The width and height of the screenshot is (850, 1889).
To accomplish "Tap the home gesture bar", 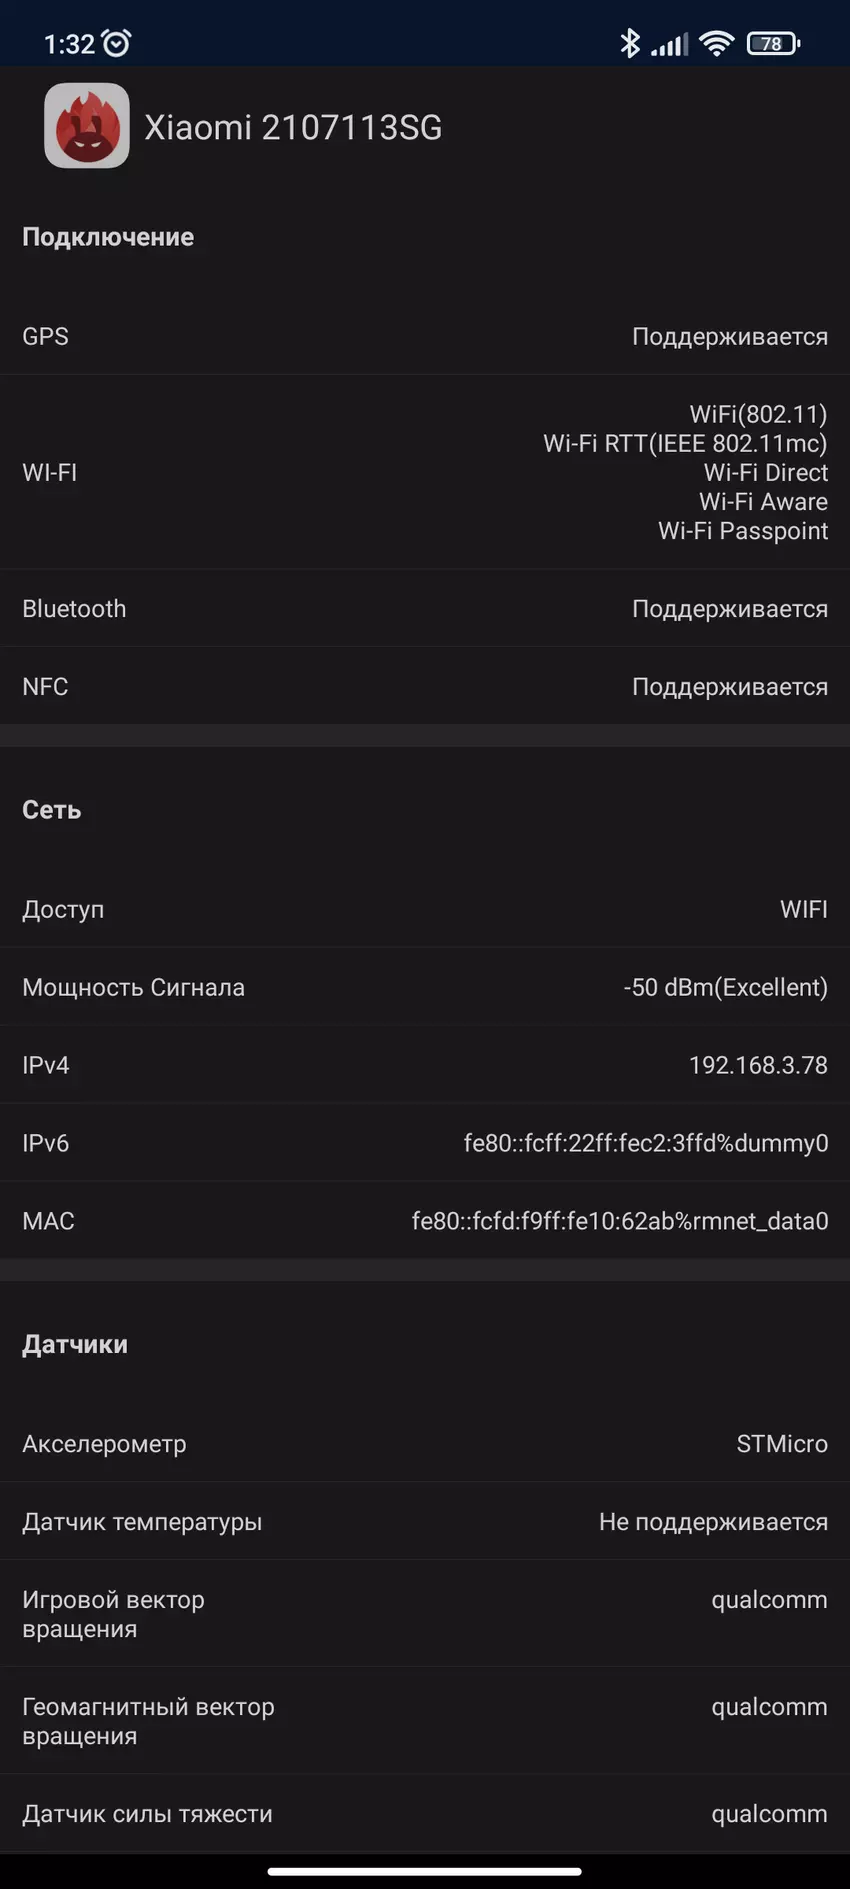I will pyautogui.click(x=425, y=1871).
